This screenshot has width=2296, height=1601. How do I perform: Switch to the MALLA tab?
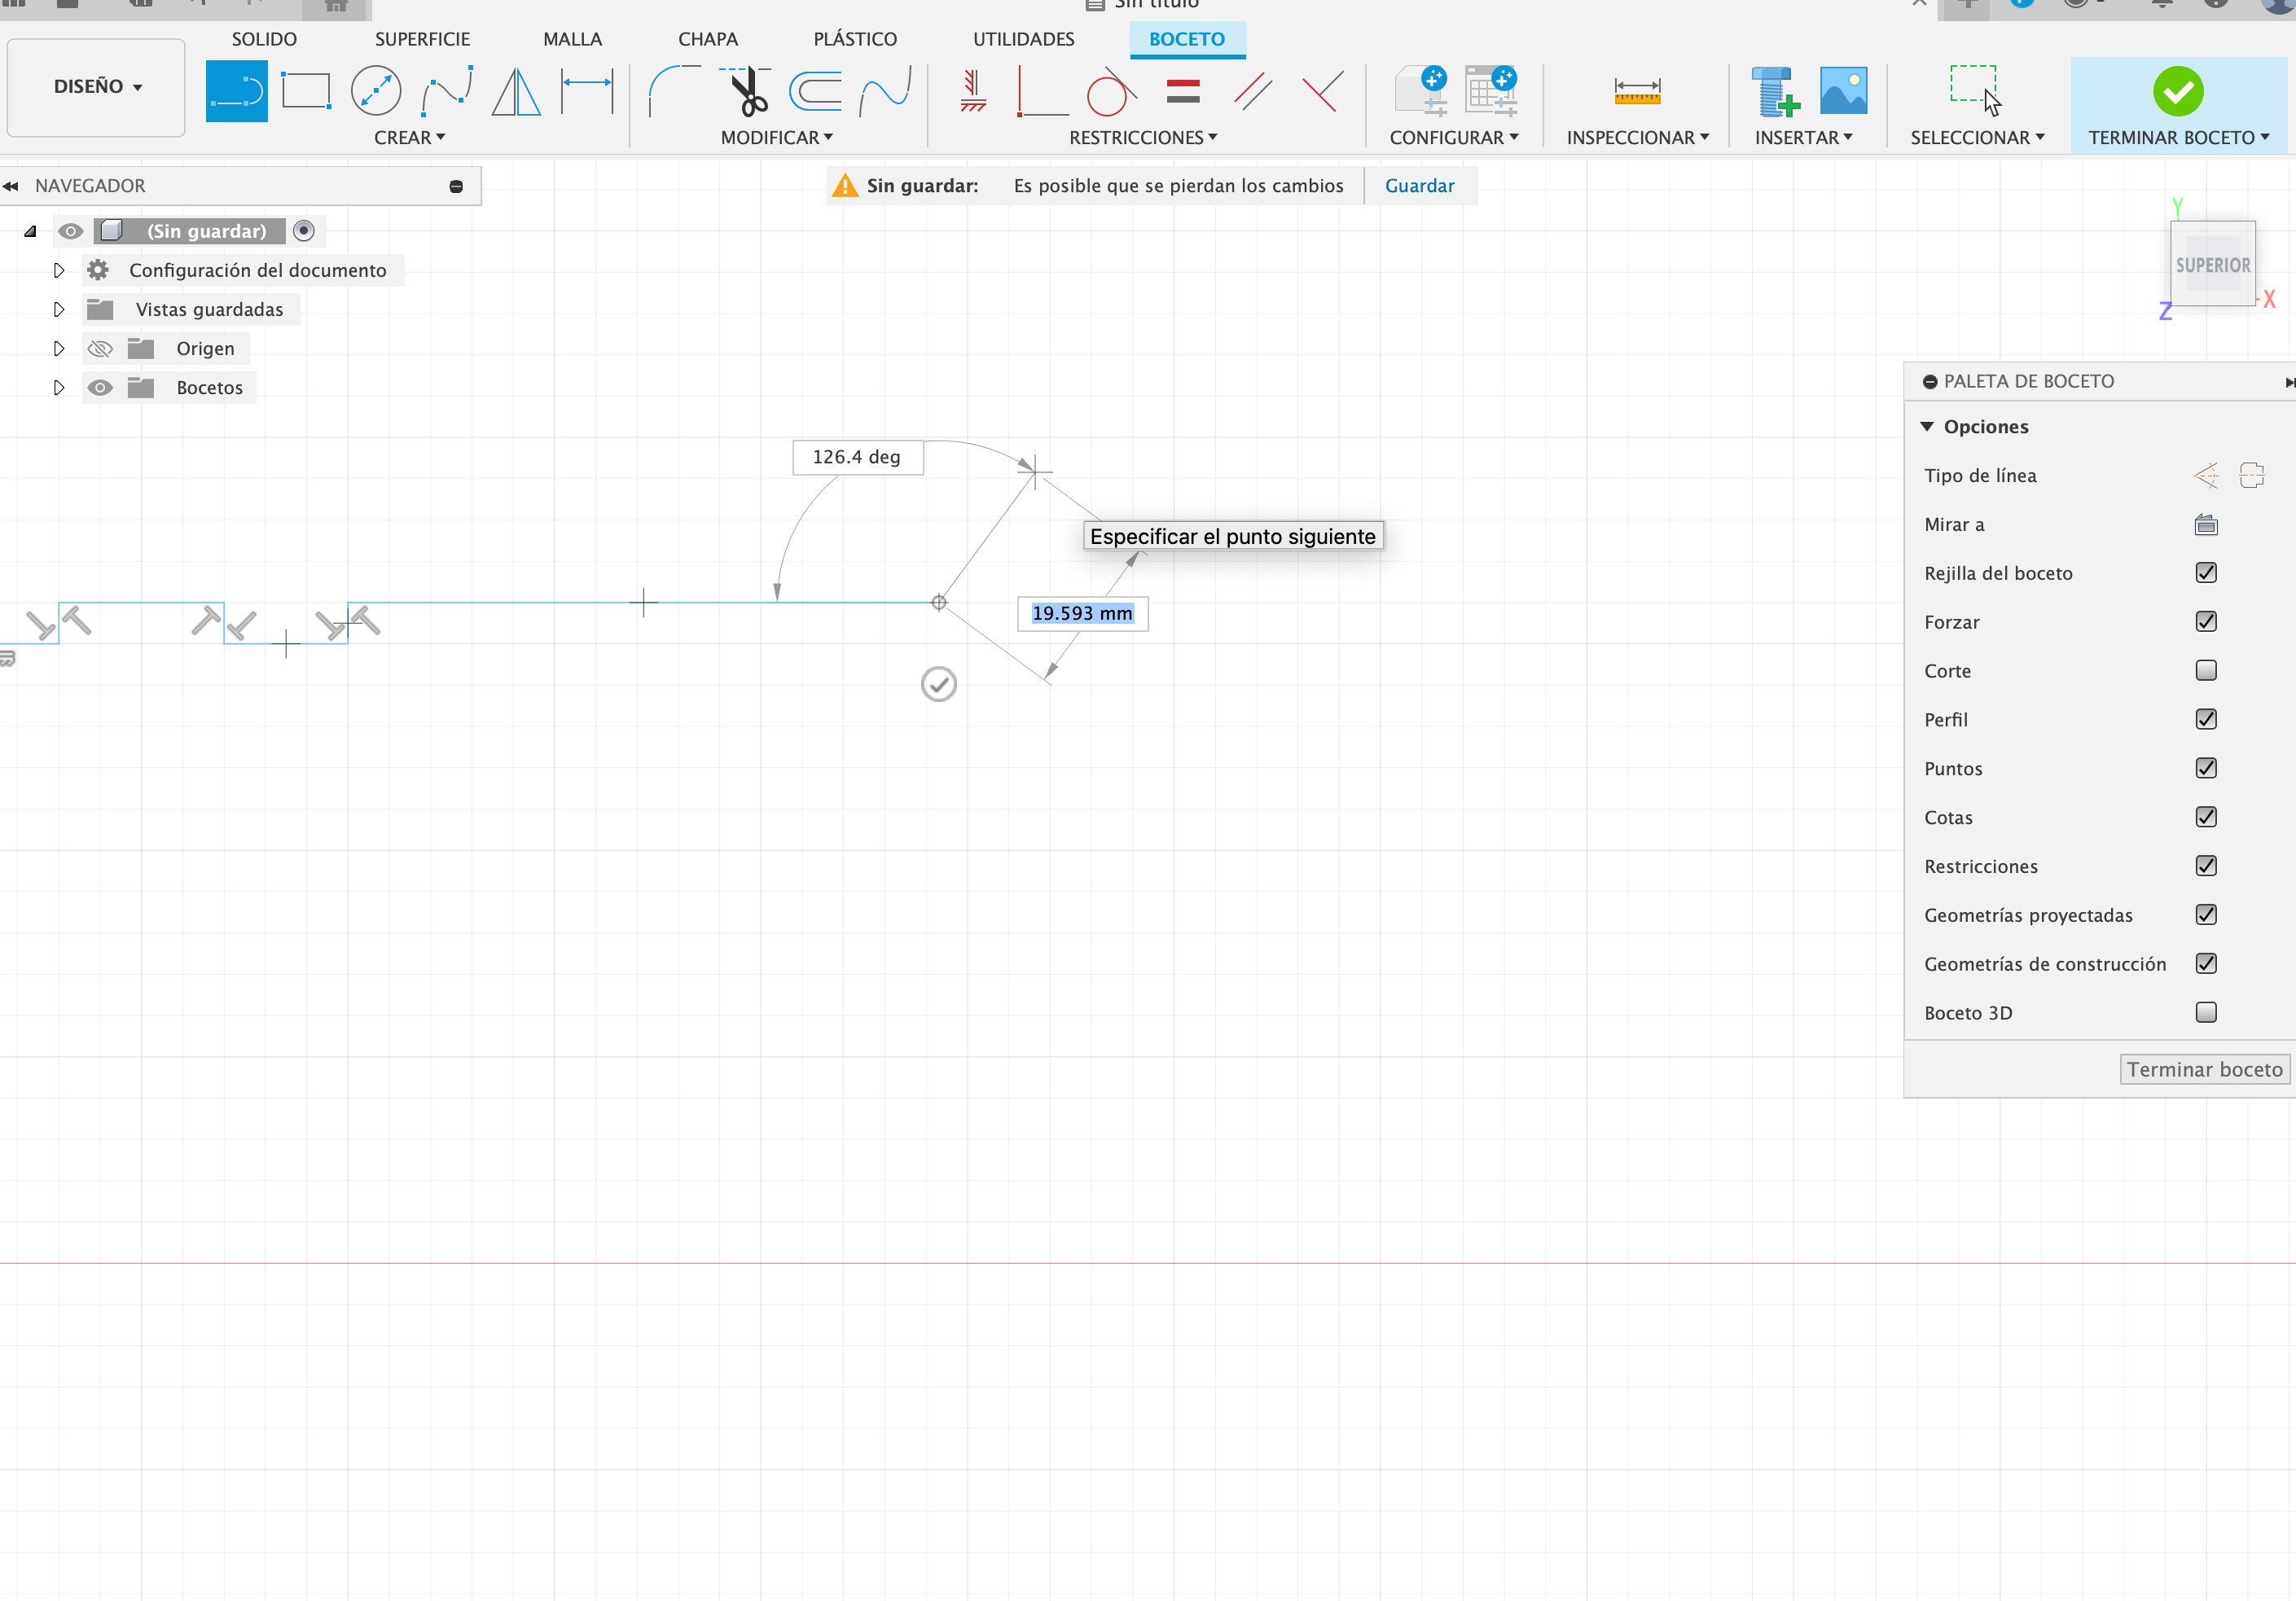coord(572,39)
